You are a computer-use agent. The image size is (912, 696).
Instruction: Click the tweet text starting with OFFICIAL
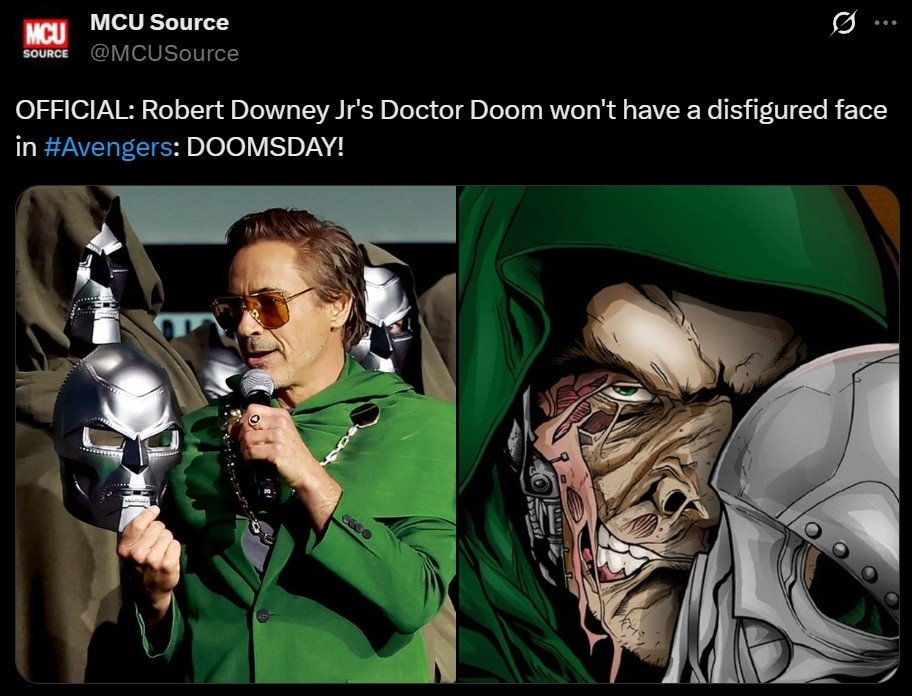pyautogui.click(x=451, y=128)
